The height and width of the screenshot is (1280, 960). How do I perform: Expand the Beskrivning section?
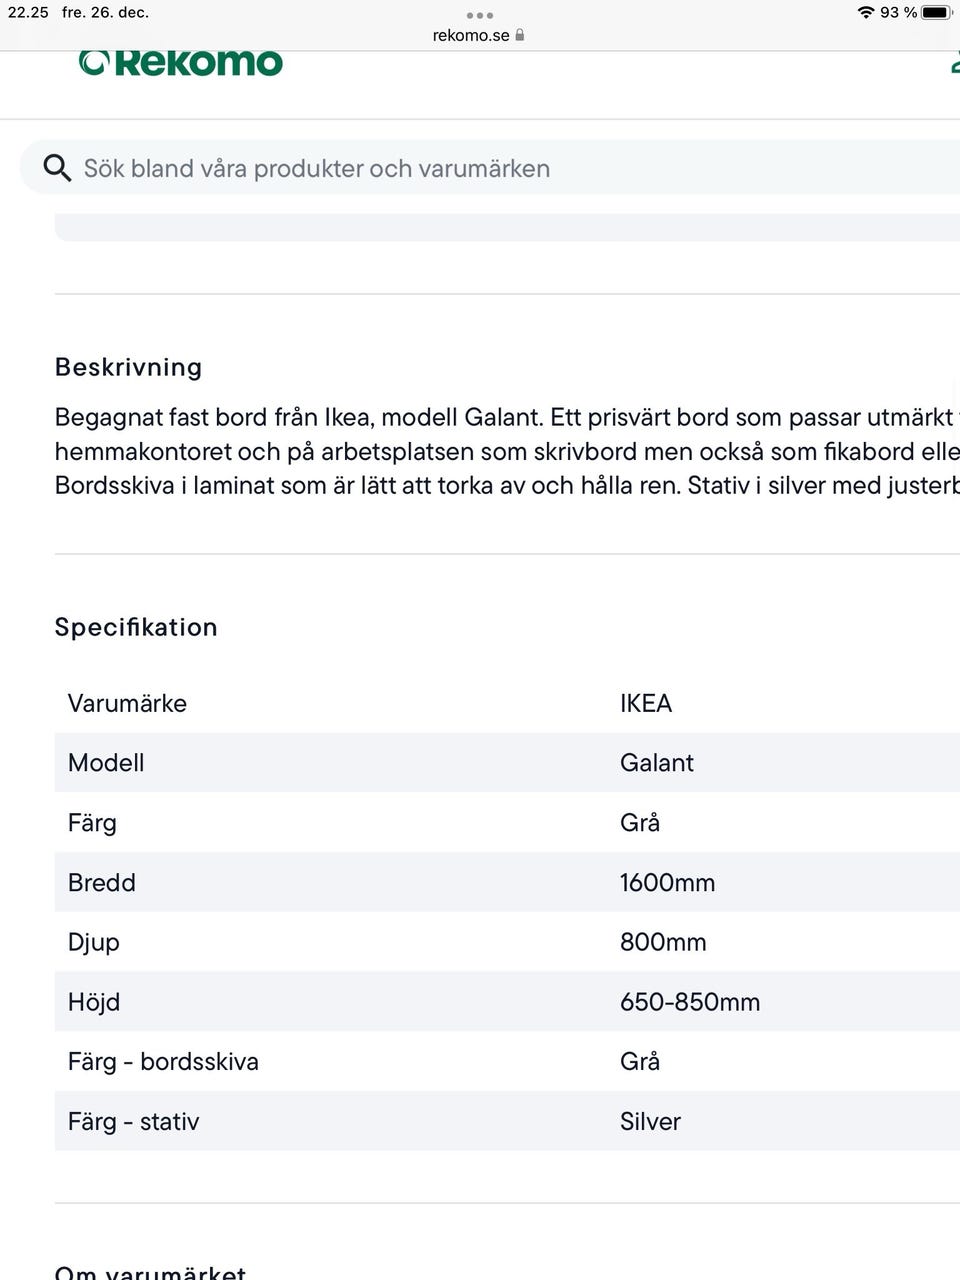tap(128, 366)
